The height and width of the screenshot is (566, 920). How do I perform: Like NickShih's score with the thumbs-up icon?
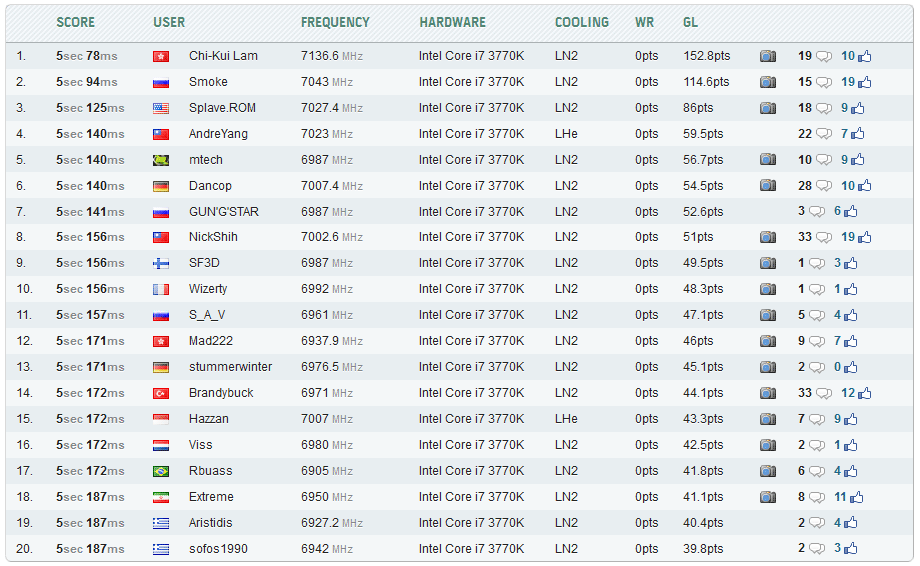pos(864,238)
